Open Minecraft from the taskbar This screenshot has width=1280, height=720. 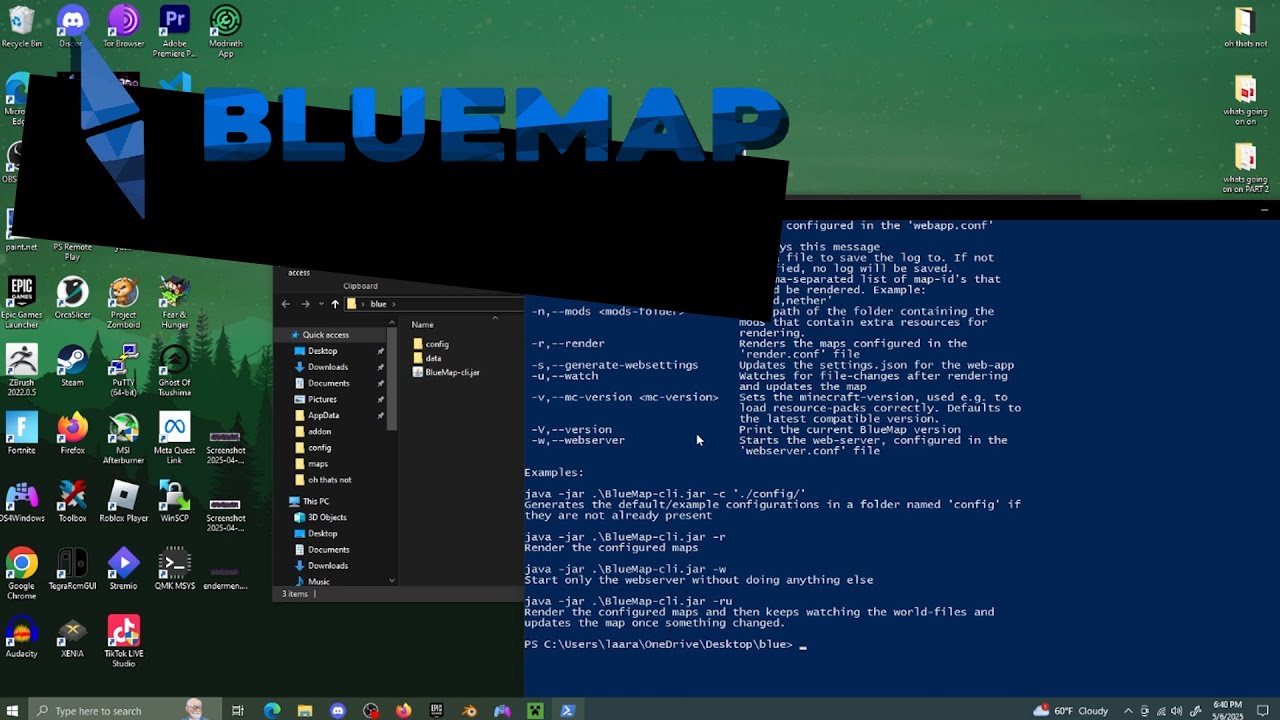(x=535, y=711)
